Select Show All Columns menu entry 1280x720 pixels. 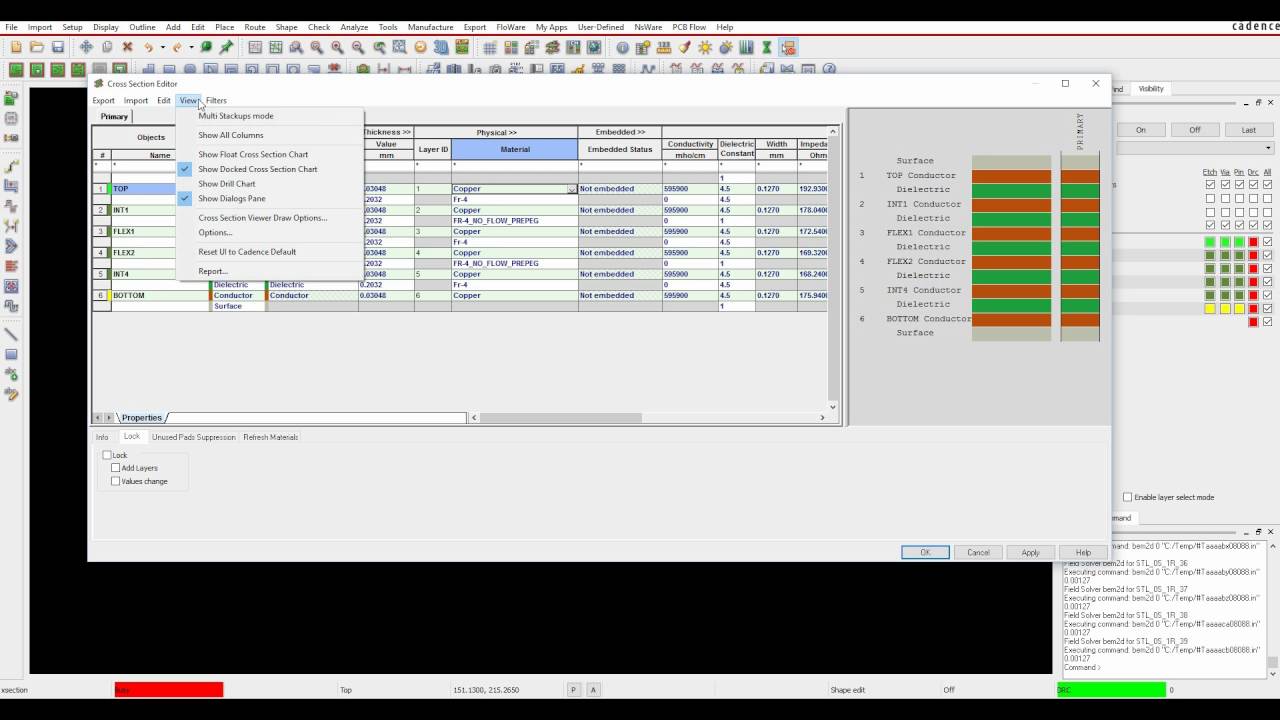coord(231,135)
